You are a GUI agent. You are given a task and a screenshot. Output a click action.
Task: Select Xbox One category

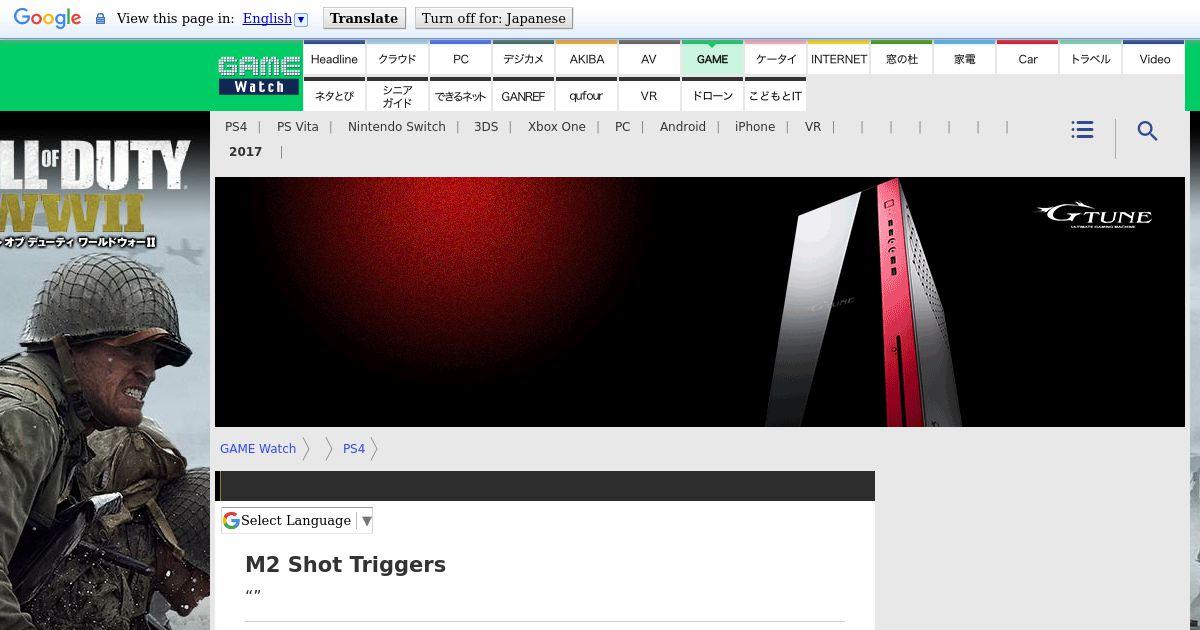point(557,127)
